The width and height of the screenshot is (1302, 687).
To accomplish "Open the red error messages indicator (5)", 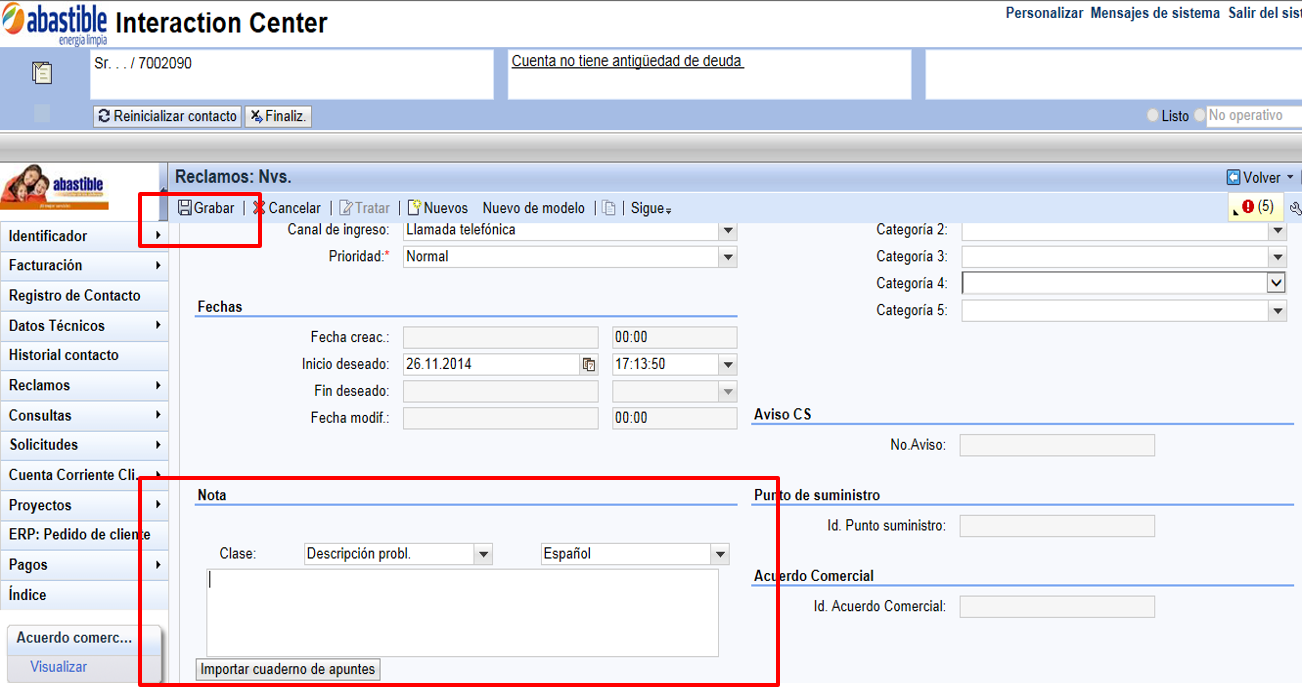I will (x=1257, y=207).
